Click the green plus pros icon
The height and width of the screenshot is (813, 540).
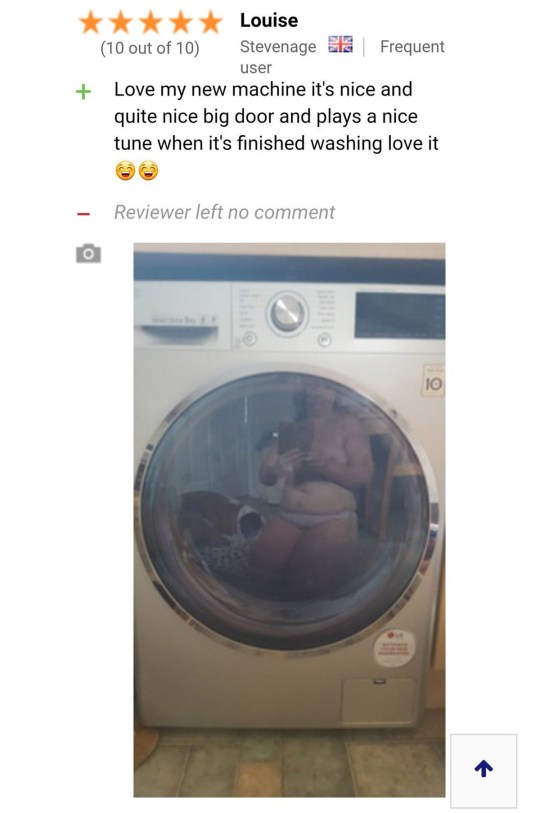click(83, 92)
